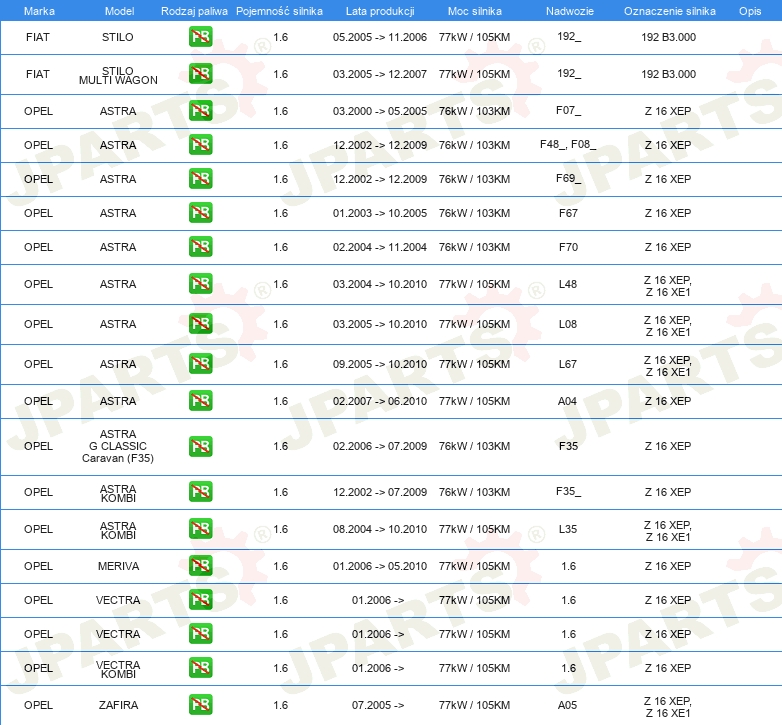Screen dimensions: 782x725
Task: Select the ZAFIRA model name
Action: point(118,705)
